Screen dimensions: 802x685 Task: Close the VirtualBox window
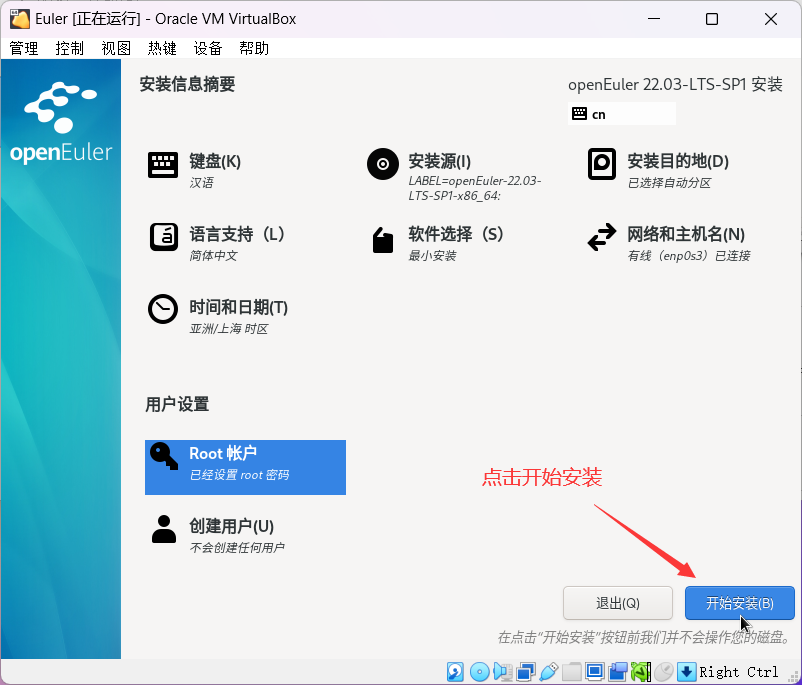click(770, 19)
